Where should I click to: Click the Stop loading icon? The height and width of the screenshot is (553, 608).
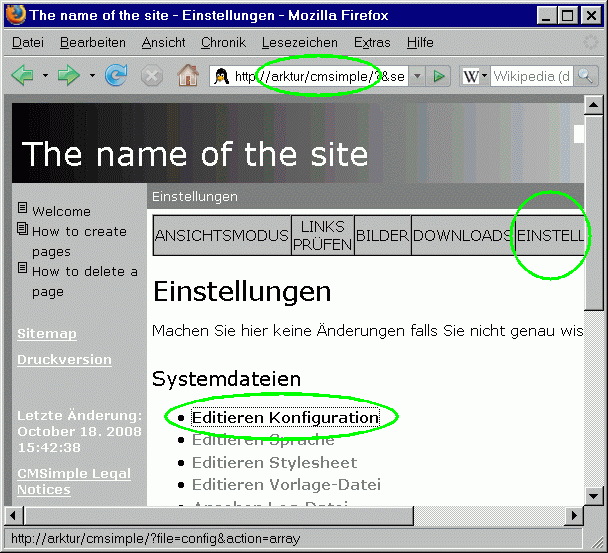[x=151, y=76]
